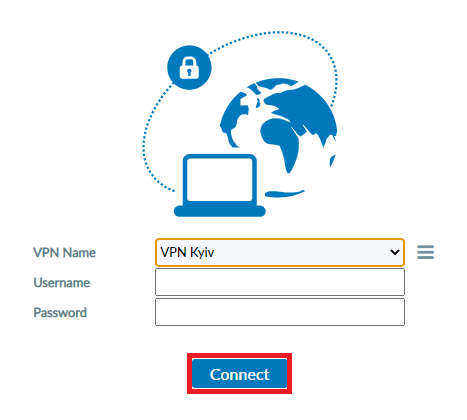Screen dimensions: 467x420
Task: Open the VPN Kyiv combo box
Action: tap(280, 252)
